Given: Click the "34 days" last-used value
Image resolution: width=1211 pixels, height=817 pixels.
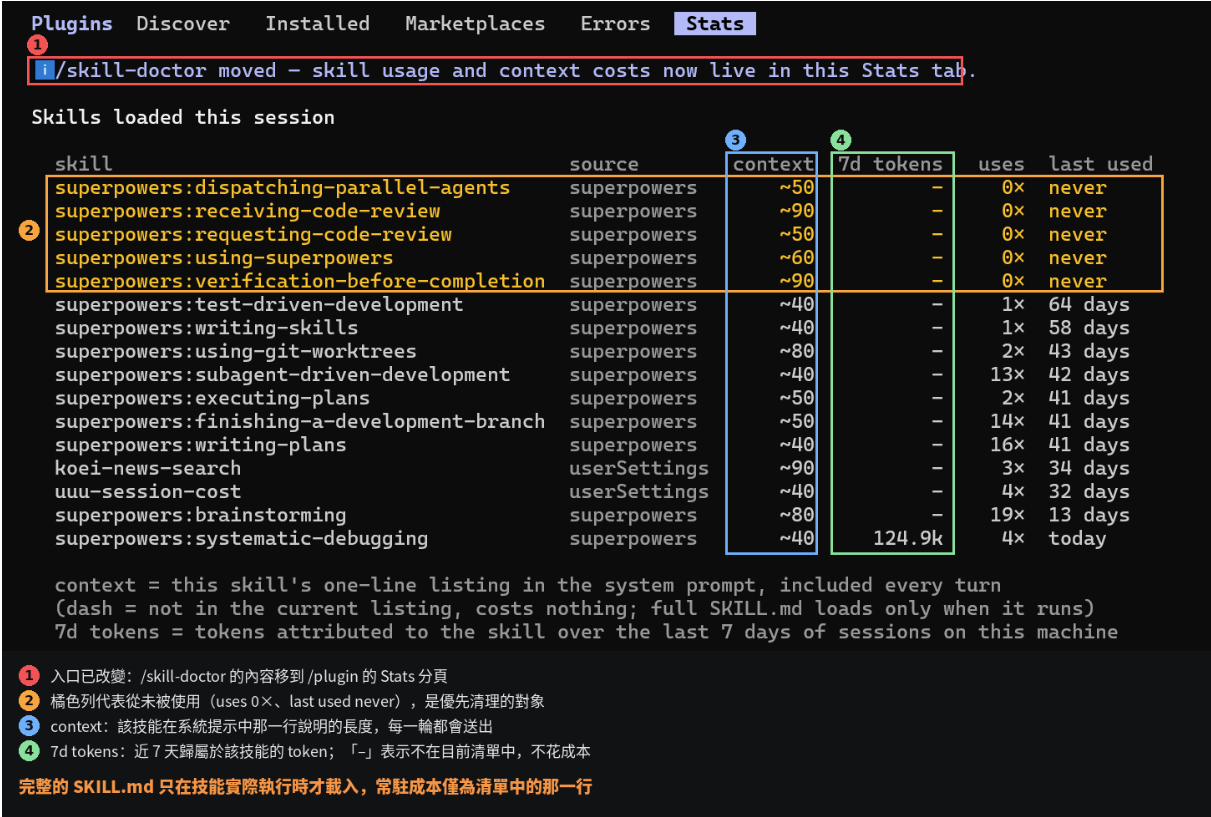Looking at the screenshot, I should (x=1089, y=468).
